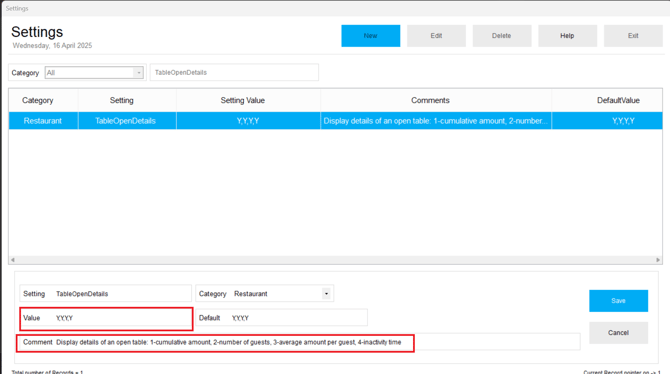Select the Restaurant cell in the table row
This screenshot has width=670, height=374.
(x=43, y=121)
